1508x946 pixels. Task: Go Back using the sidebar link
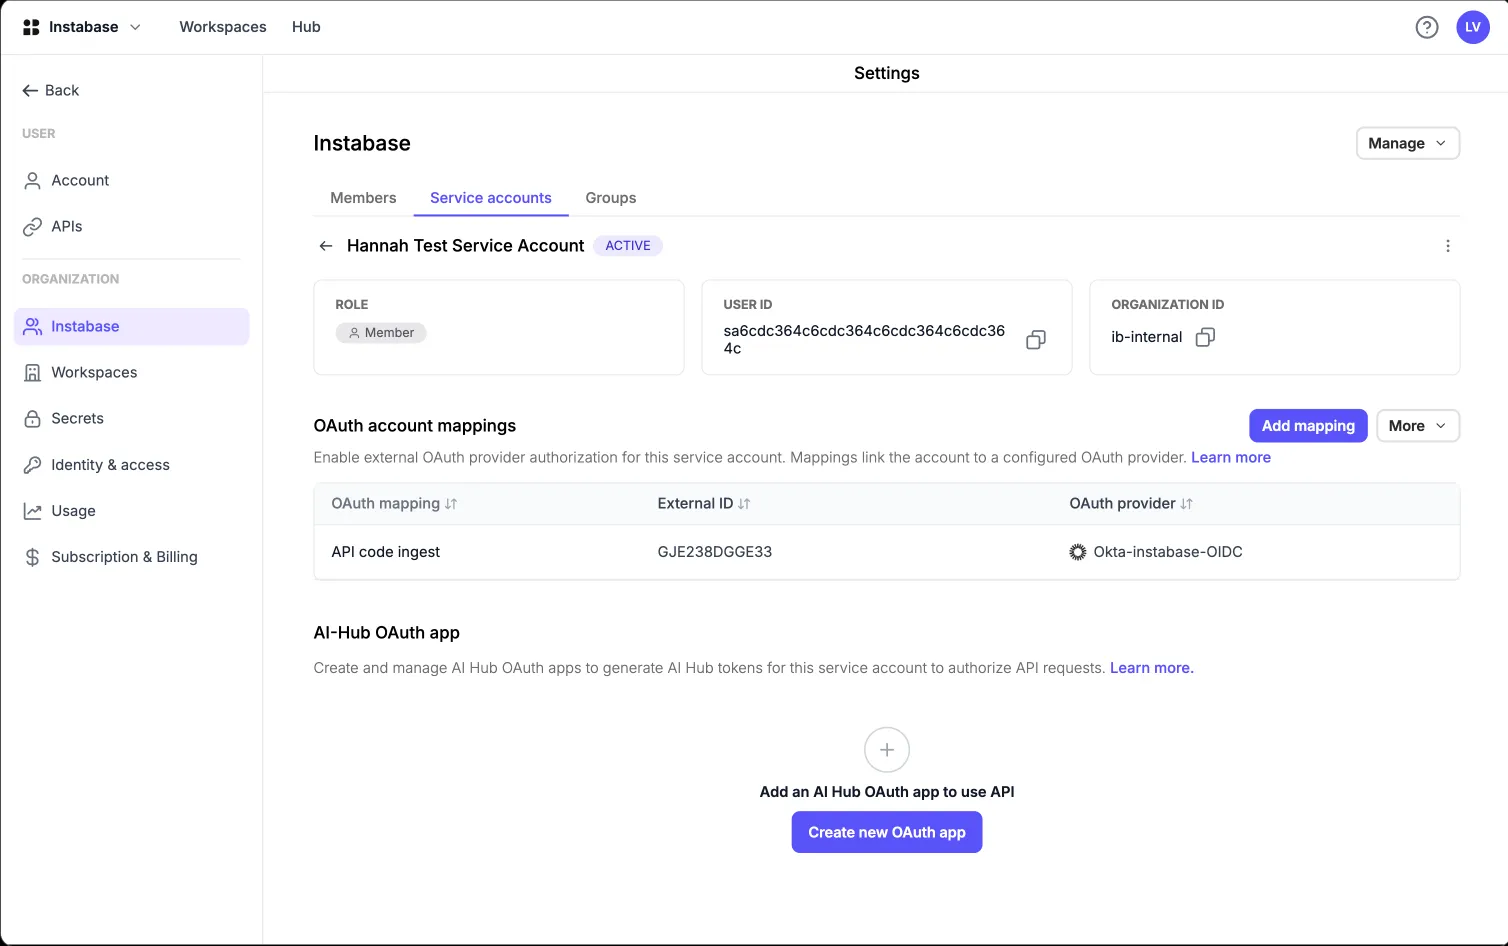51,90
